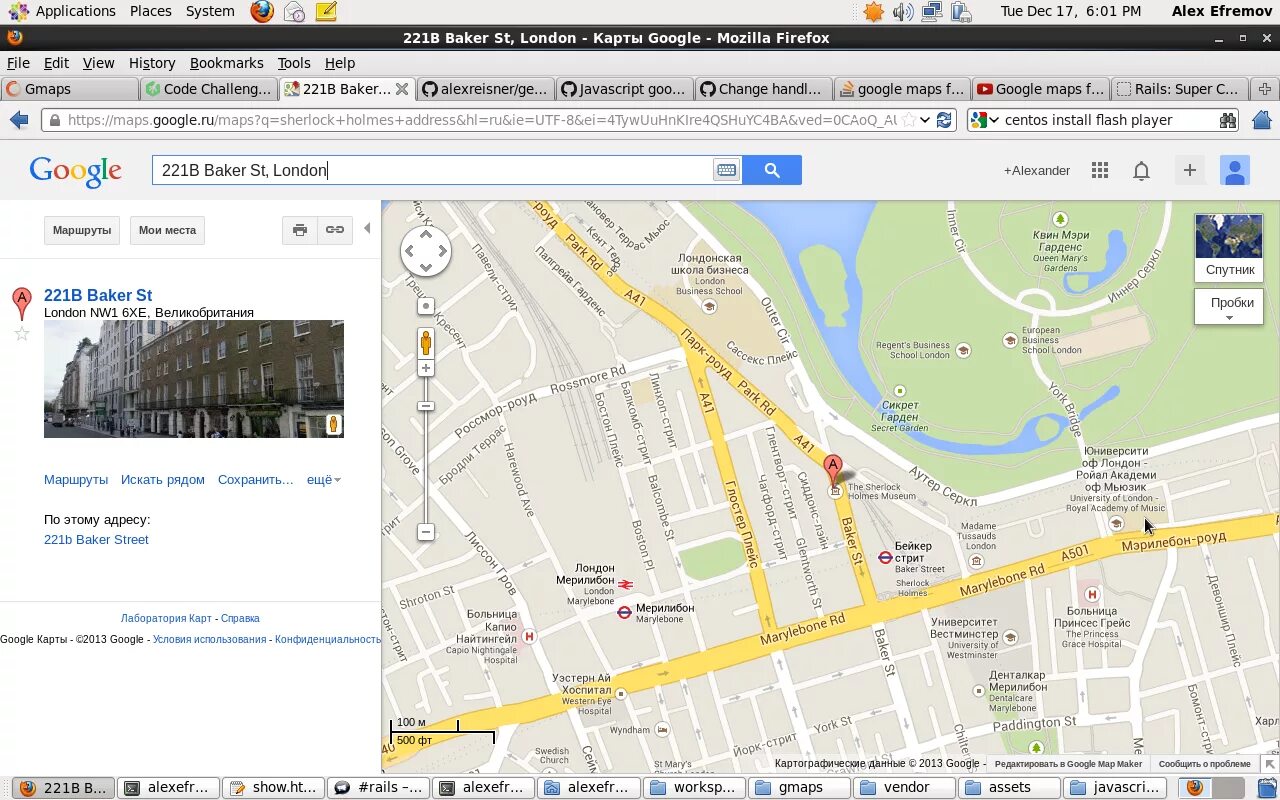Print the map using the printer icon

pyautogui.click(x=299, y=230)
